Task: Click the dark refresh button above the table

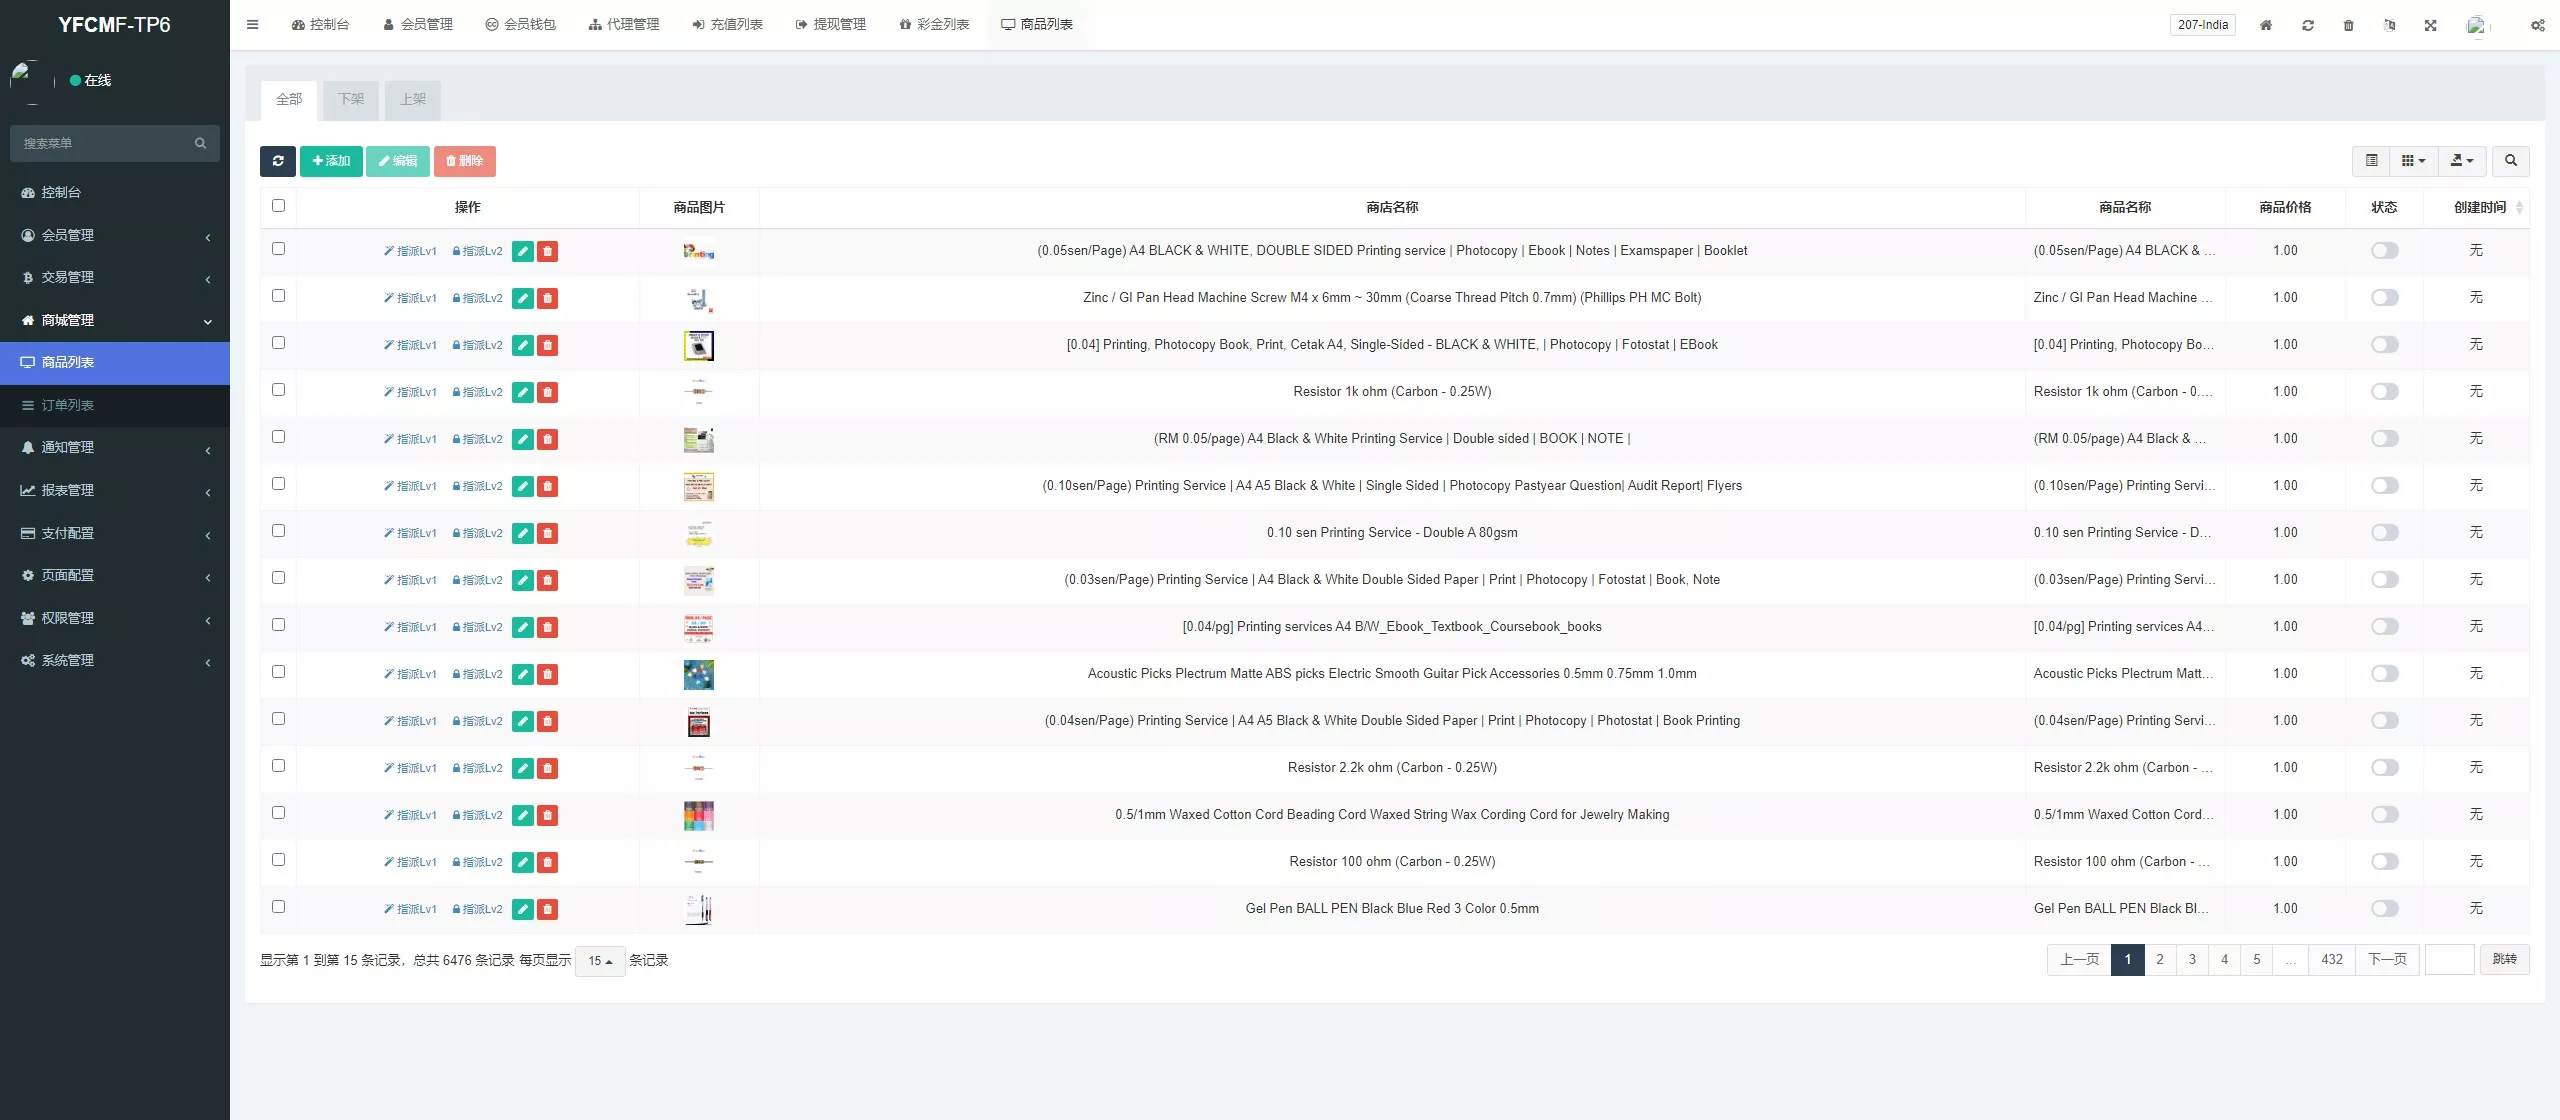Action: pos(278,161)
